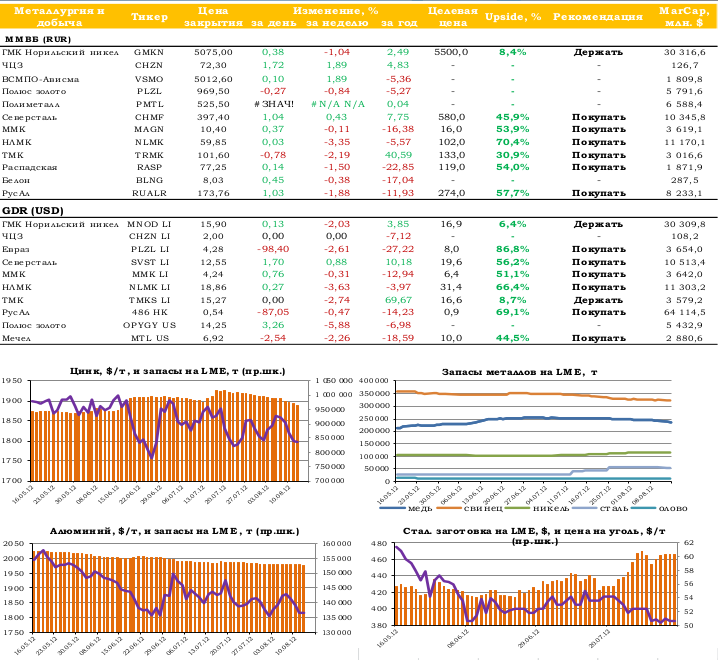
Task: Click the '70,4%' upside value
Action: [x=512, y=142]
